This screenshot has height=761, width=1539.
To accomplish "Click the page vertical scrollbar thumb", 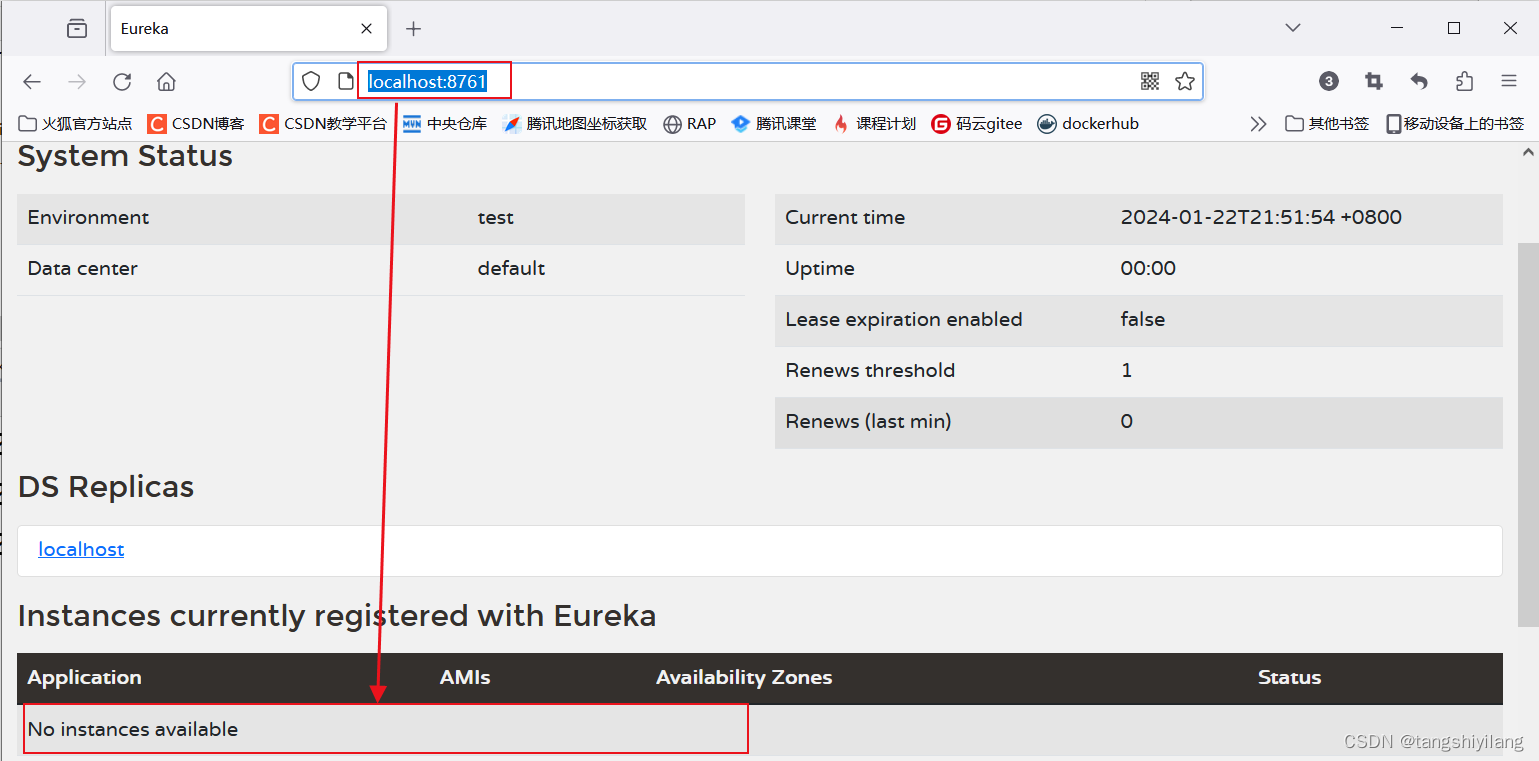I will [1528, 434].
